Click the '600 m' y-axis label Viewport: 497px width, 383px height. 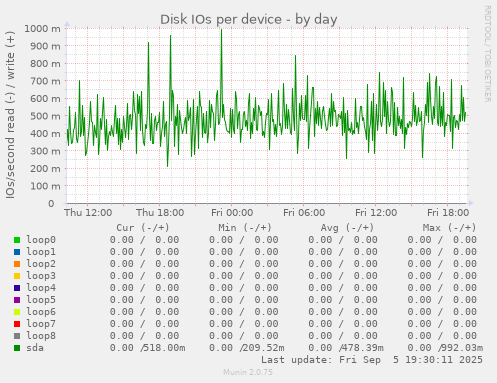pos(45,99)
